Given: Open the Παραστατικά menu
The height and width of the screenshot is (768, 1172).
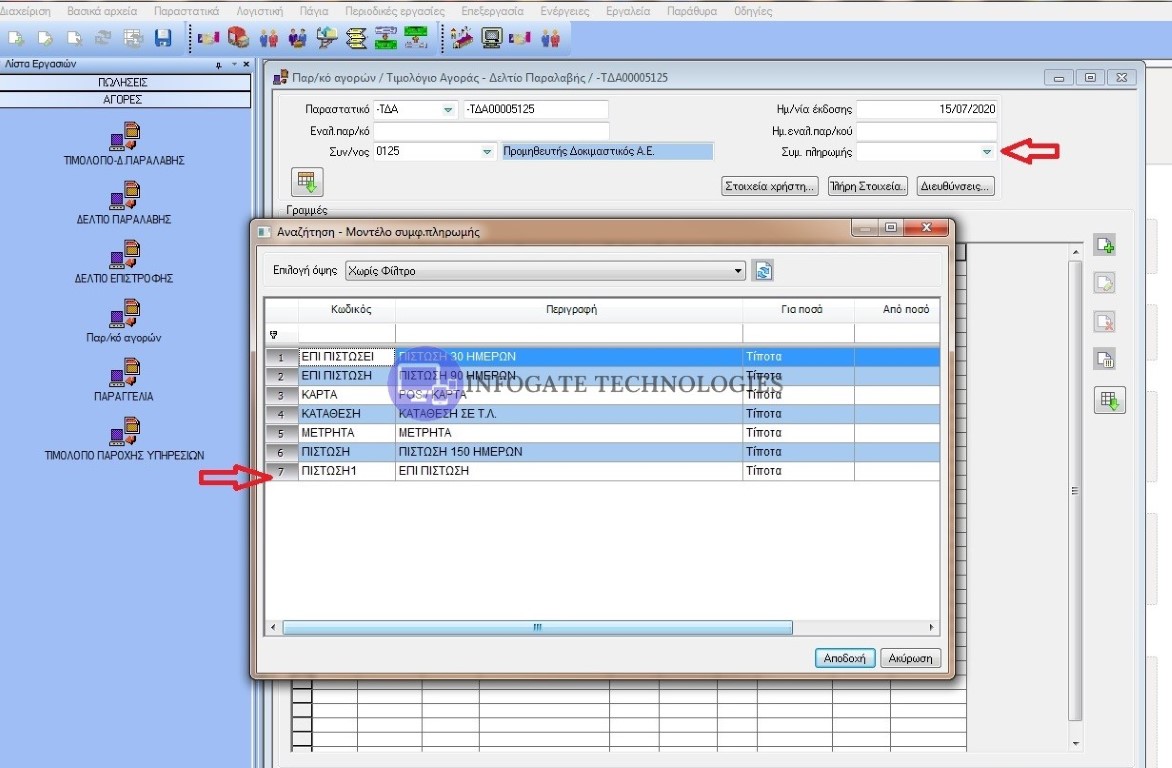Looking at the screenshot, I should click(x=186, y=11).
